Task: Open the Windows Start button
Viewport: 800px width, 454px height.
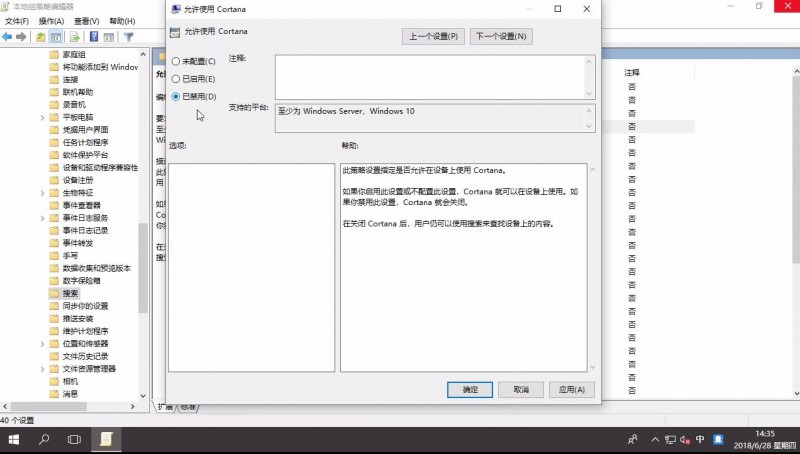Action: pyautogui.click(x=14, y=439)
